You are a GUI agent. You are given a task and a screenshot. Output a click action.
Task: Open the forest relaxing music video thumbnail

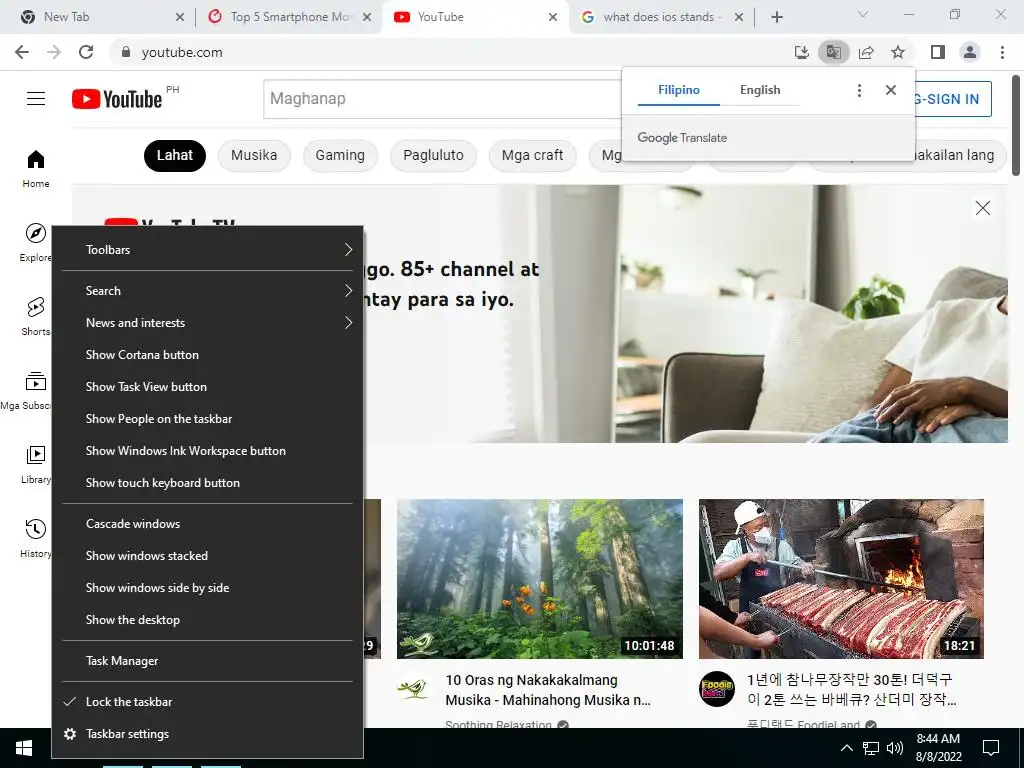click(x=540, y=579)
